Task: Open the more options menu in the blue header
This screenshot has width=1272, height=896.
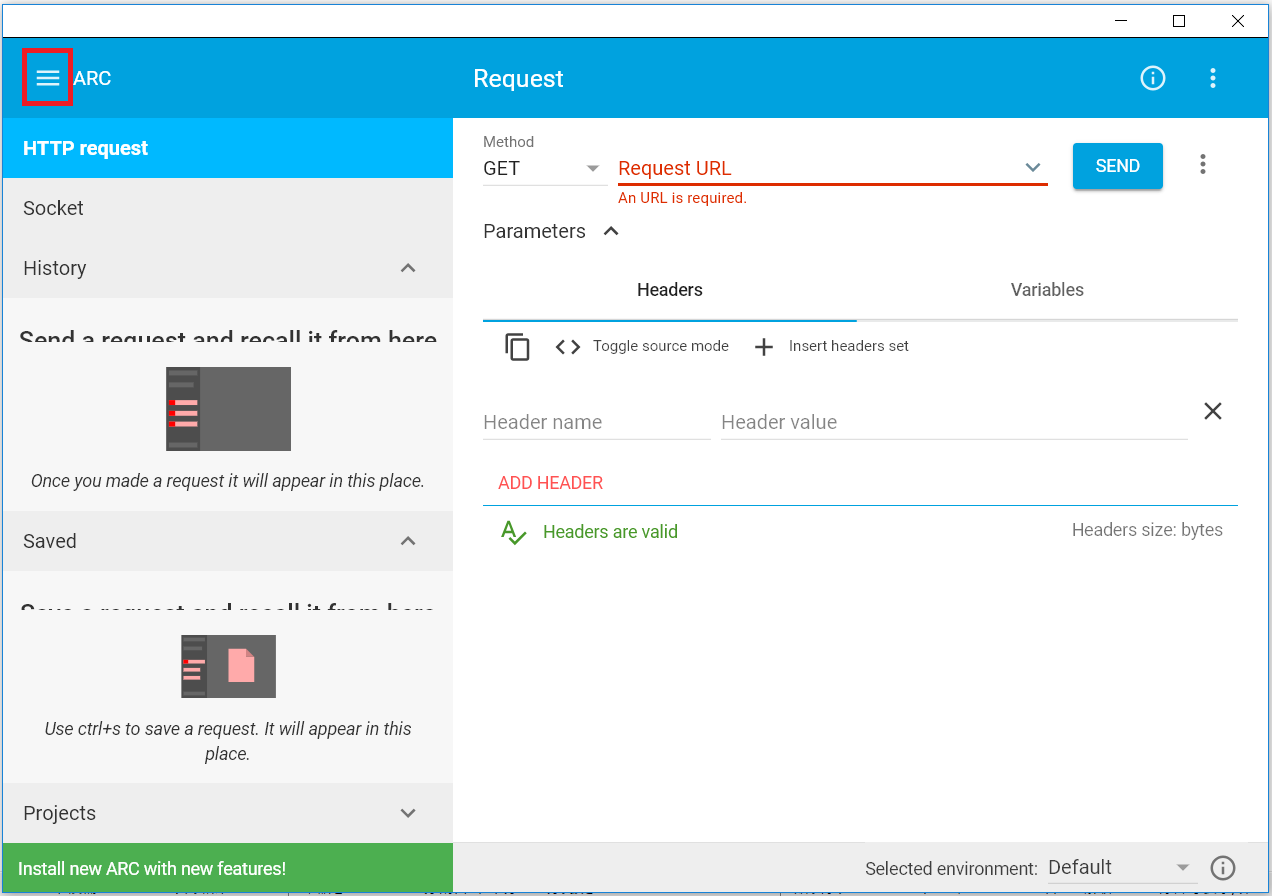Action: point(1213,78)
